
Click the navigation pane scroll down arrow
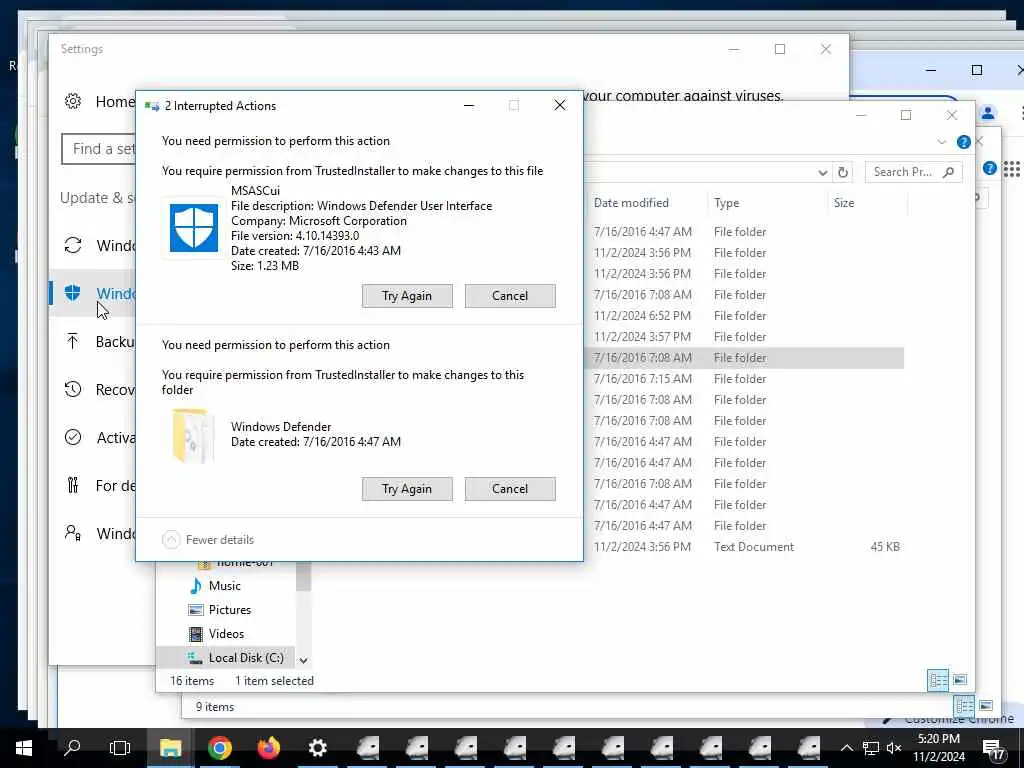(303, 661)
